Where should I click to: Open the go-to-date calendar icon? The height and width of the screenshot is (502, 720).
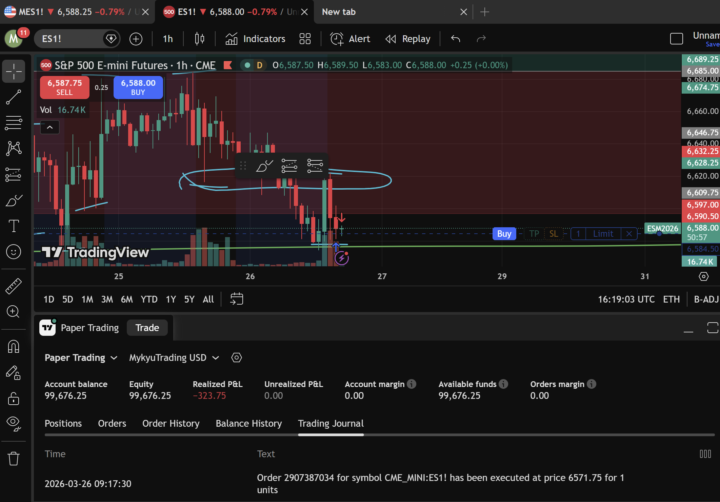pos(236,299)
